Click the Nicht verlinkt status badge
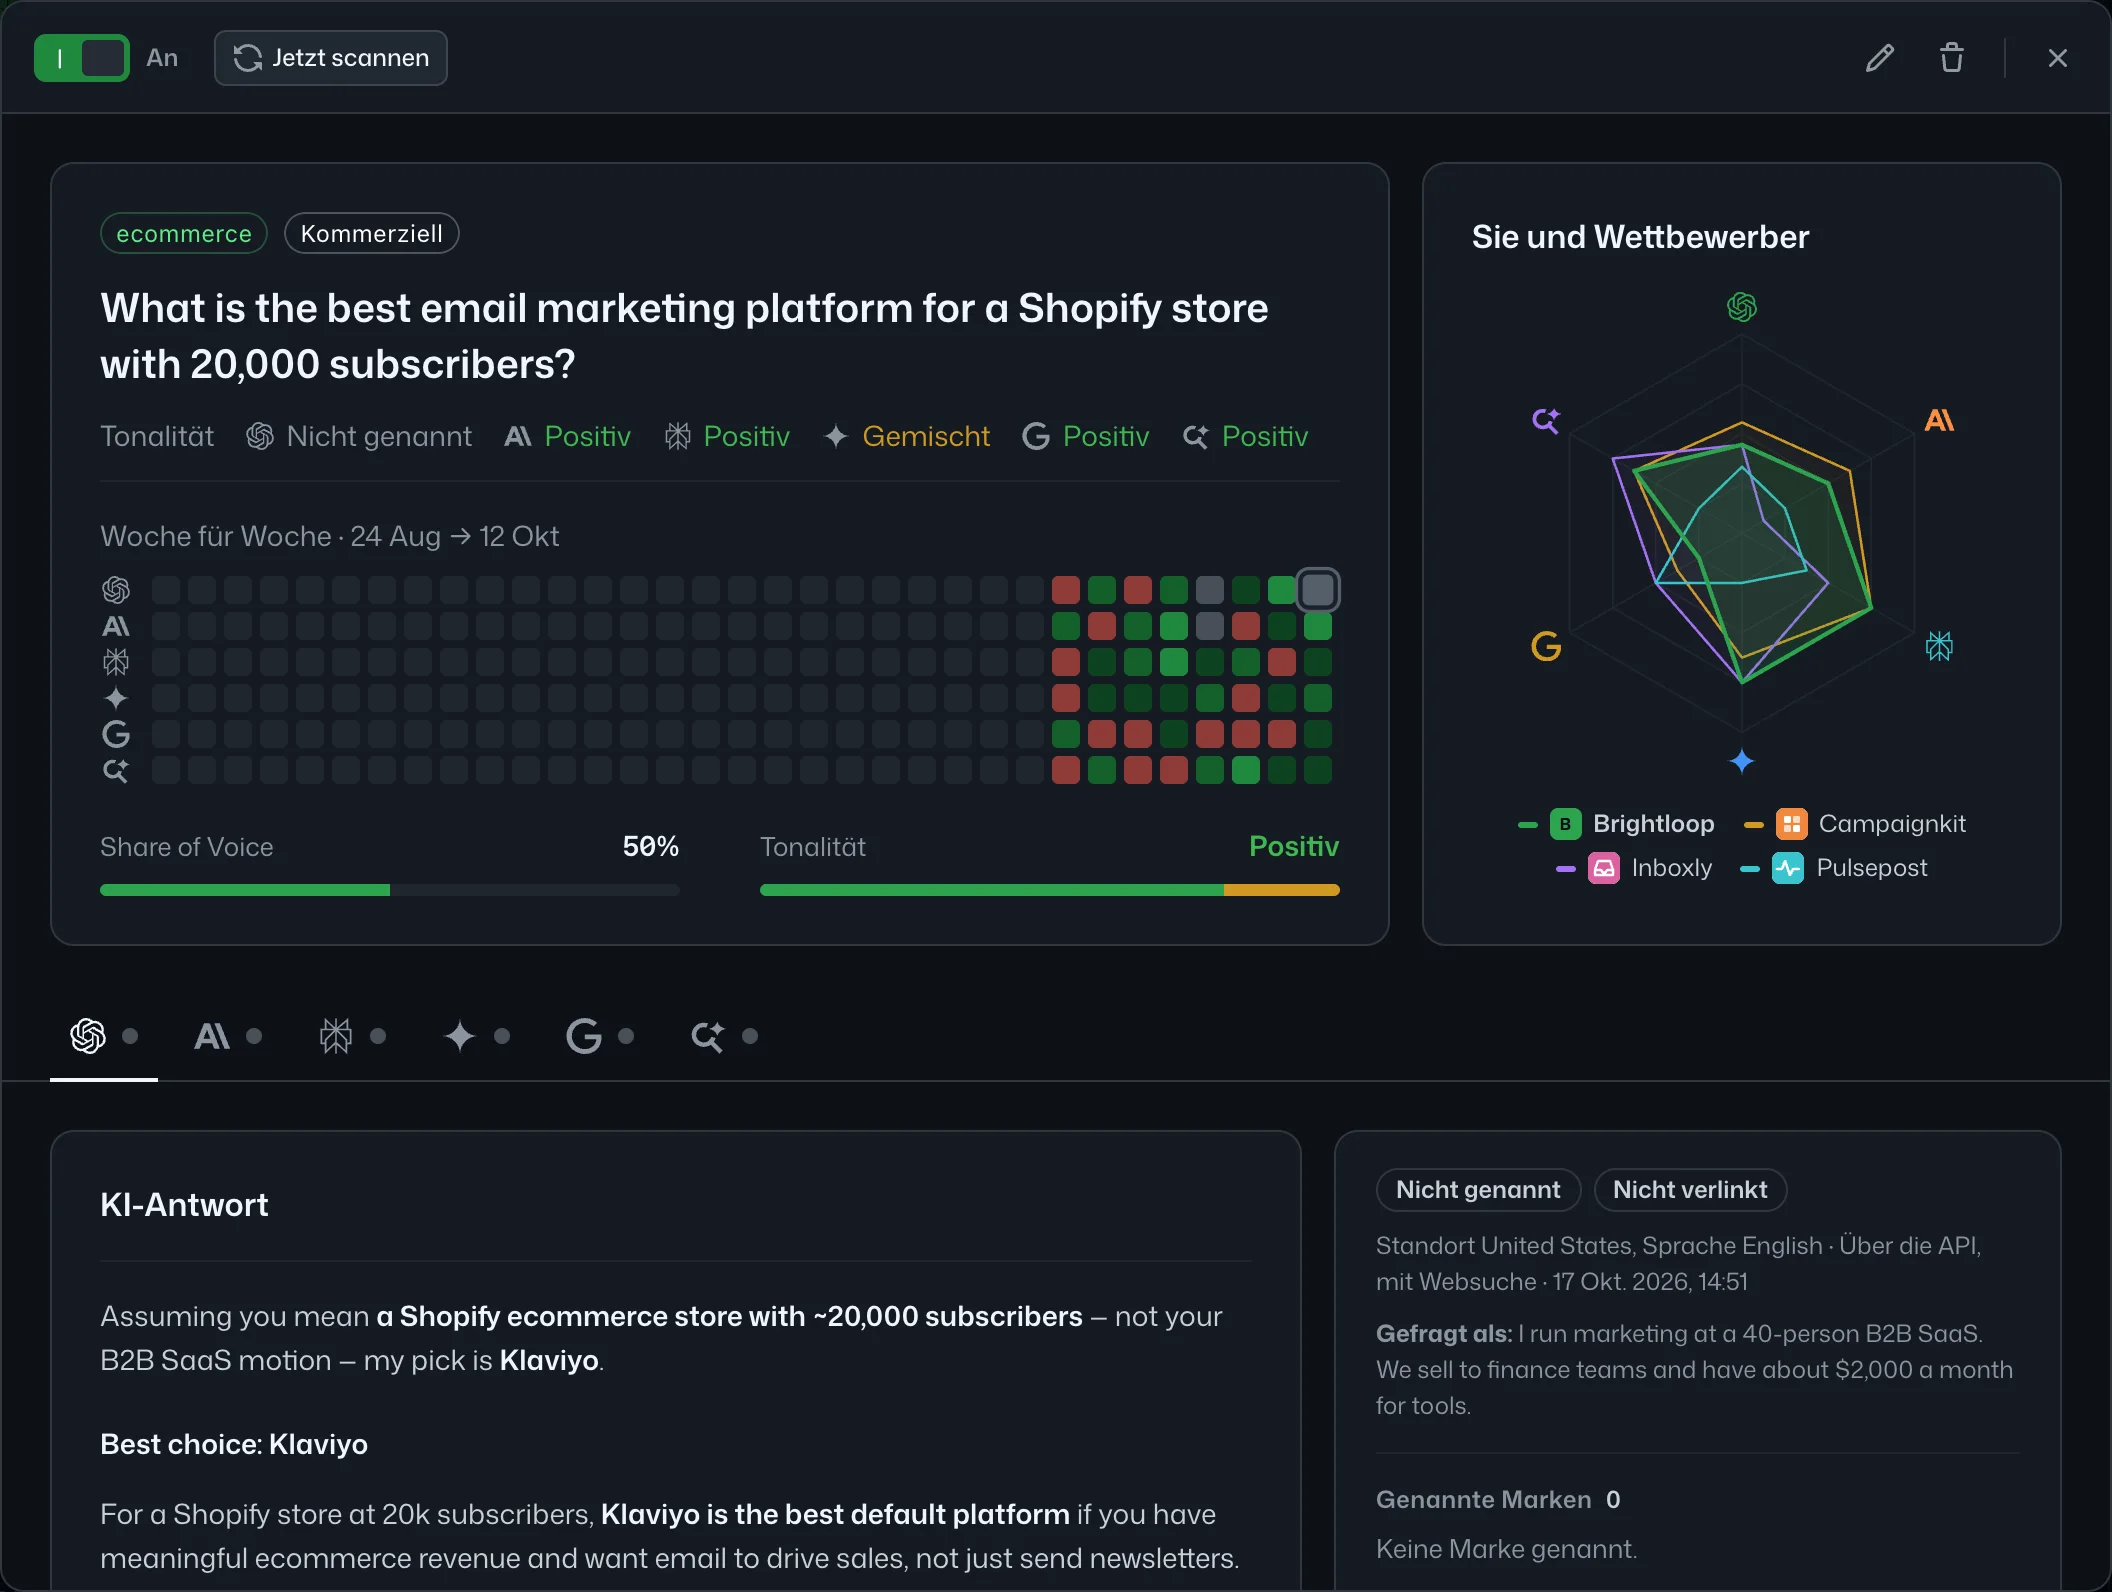The image size is (2112, 1592). tap(1690, 1190)
